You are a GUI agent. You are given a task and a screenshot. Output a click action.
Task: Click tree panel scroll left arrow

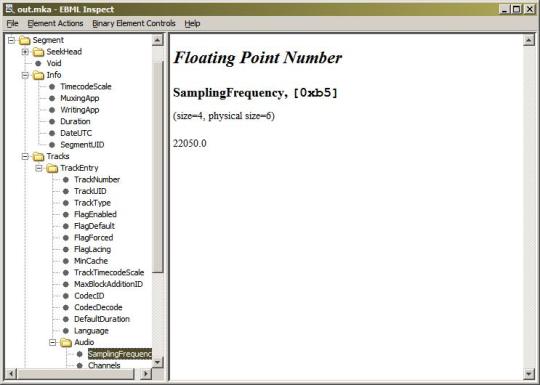(x=11, y=374)
